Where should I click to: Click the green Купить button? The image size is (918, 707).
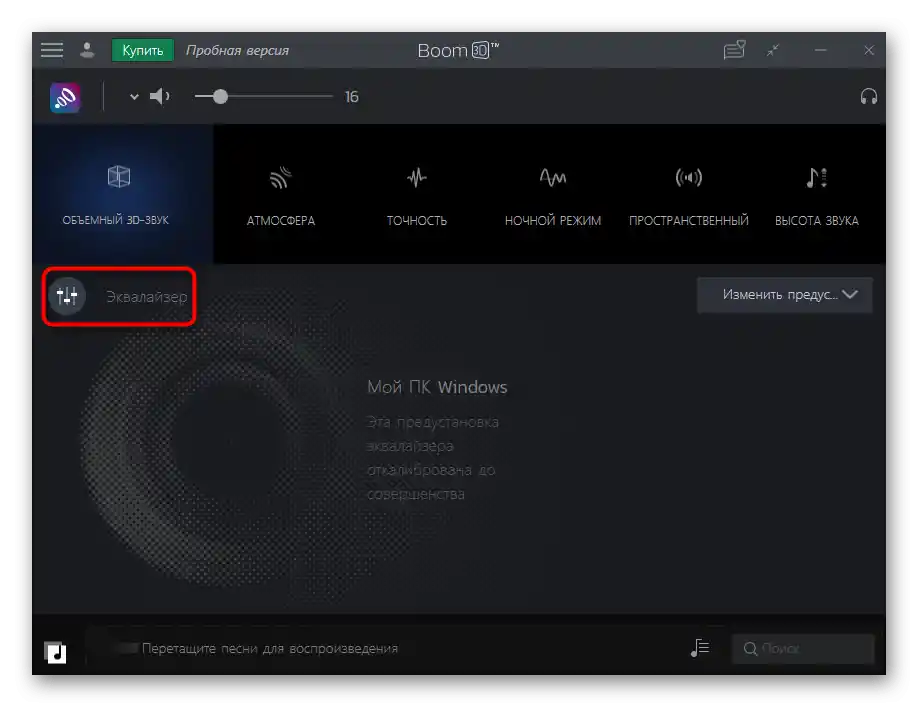click(x=142, y=50)
